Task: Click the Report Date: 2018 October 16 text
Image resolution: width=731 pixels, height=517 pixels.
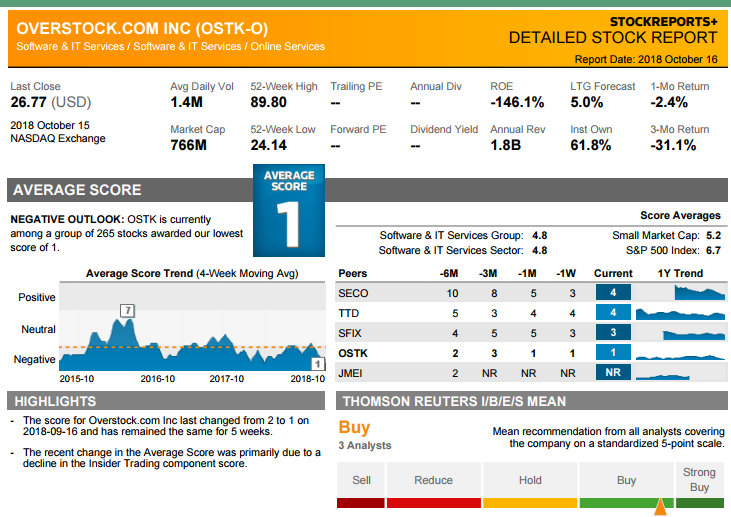Action: [x=646, y=59]
